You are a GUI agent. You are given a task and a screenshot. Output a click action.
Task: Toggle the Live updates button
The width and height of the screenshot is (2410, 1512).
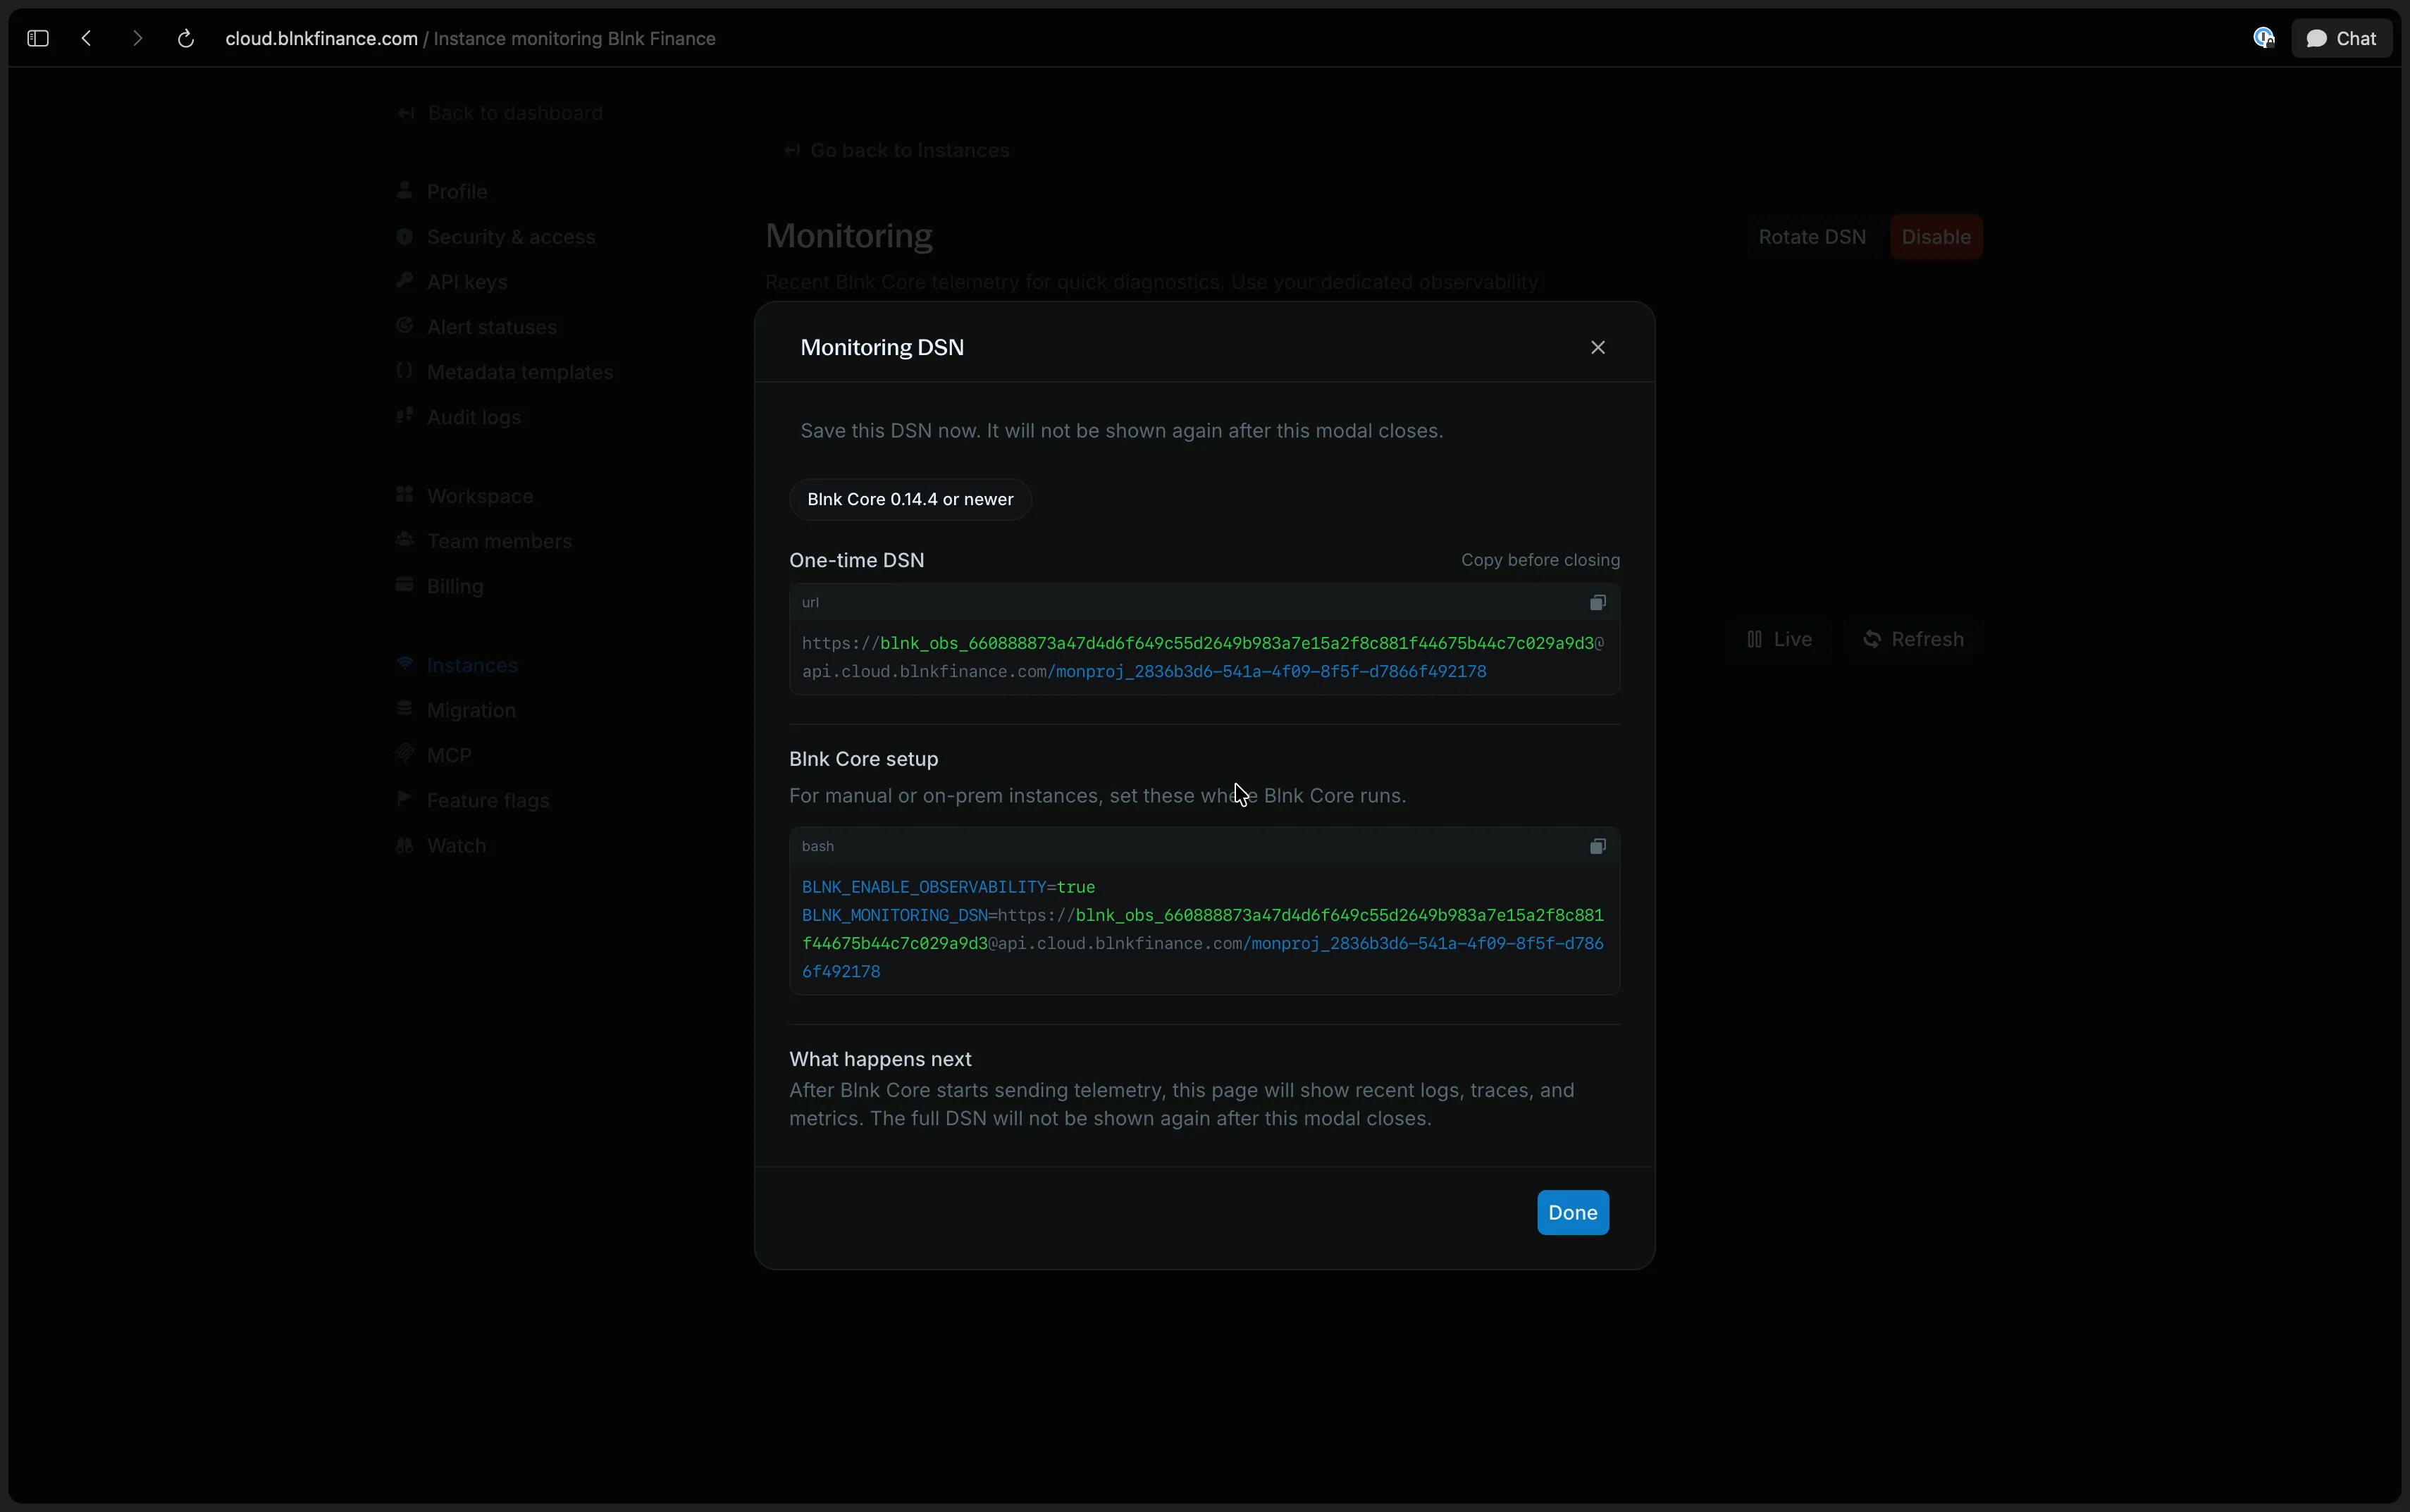point(1779,639)
